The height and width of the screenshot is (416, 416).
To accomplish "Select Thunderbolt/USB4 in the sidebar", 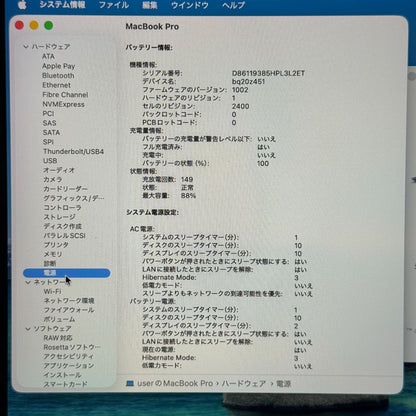I will [73, 151].
